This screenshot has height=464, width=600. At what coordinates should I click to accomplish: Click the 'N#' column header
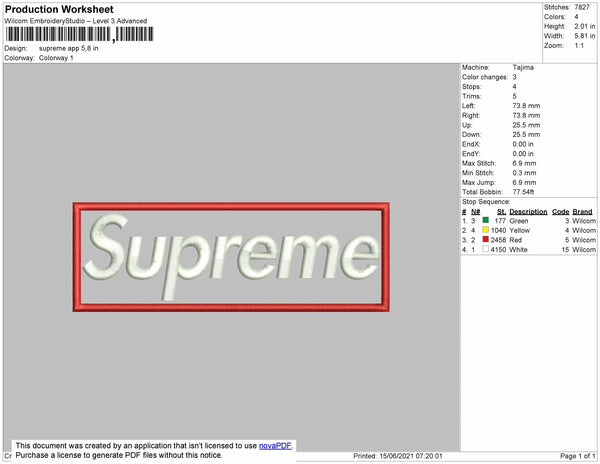476,212
